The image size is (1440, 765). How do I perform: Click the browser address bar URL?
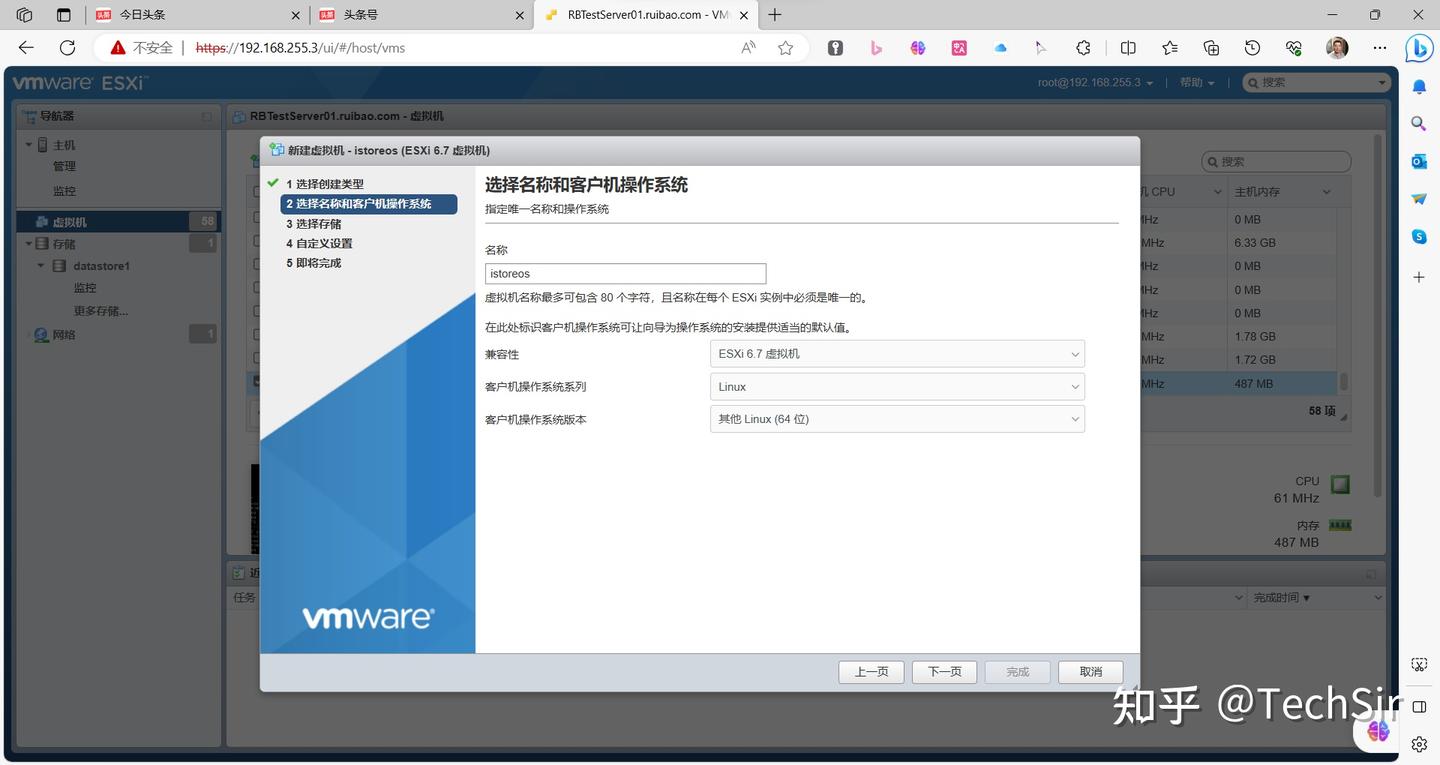[300, 47]
